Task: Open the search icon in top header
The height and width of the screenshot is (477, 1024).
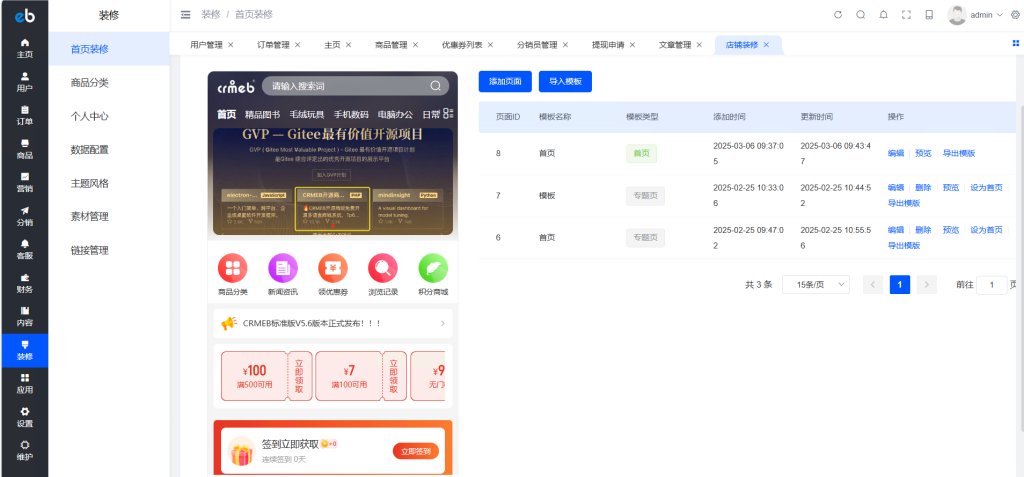Action: (x=860, y=15)
